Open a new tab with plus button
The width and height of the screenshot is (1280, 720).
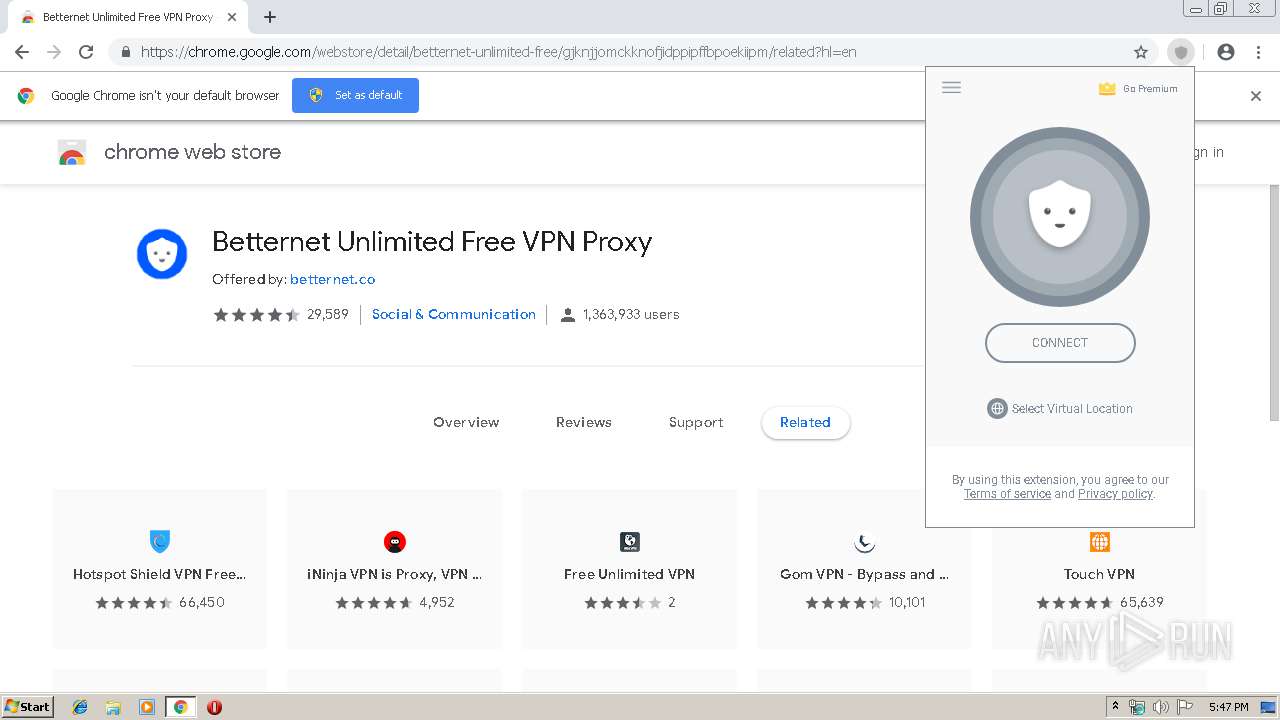[270, 17]
